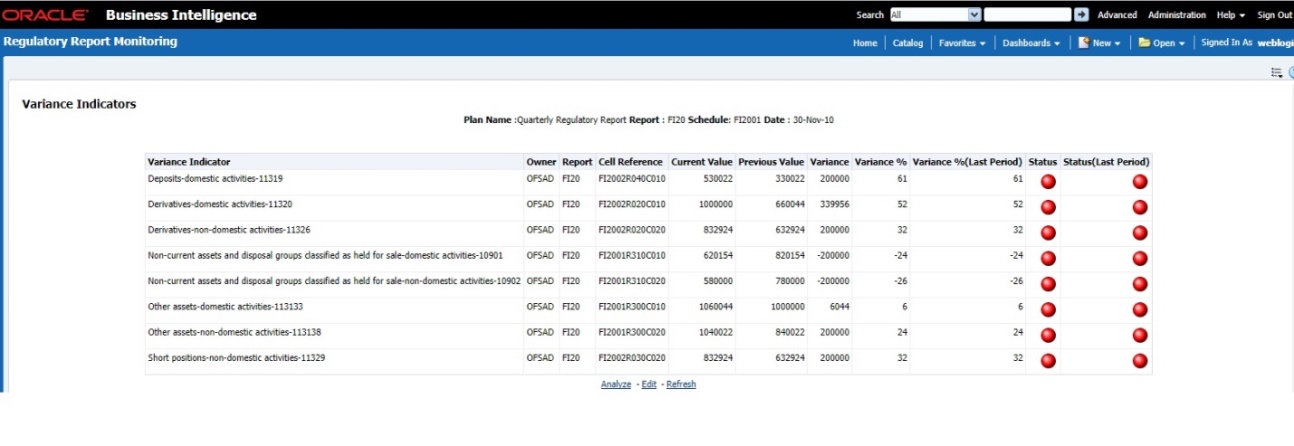Click the New document icon
The width and height of the screenshot is (1294, 446).
(x=1083, y=43)
